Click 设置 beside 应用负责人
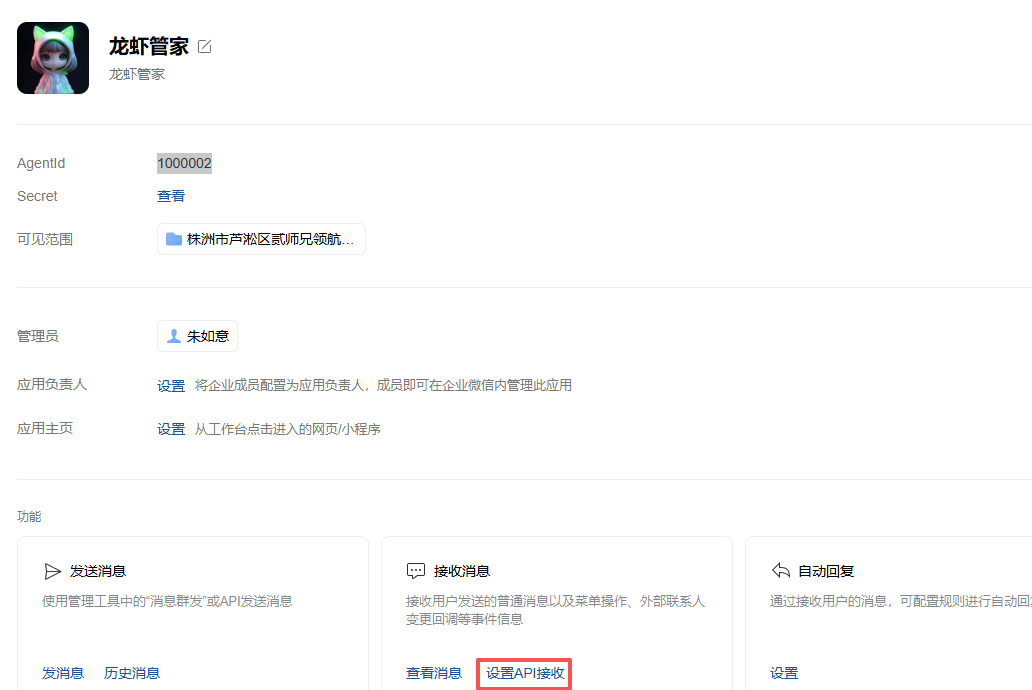 (171, 384)
